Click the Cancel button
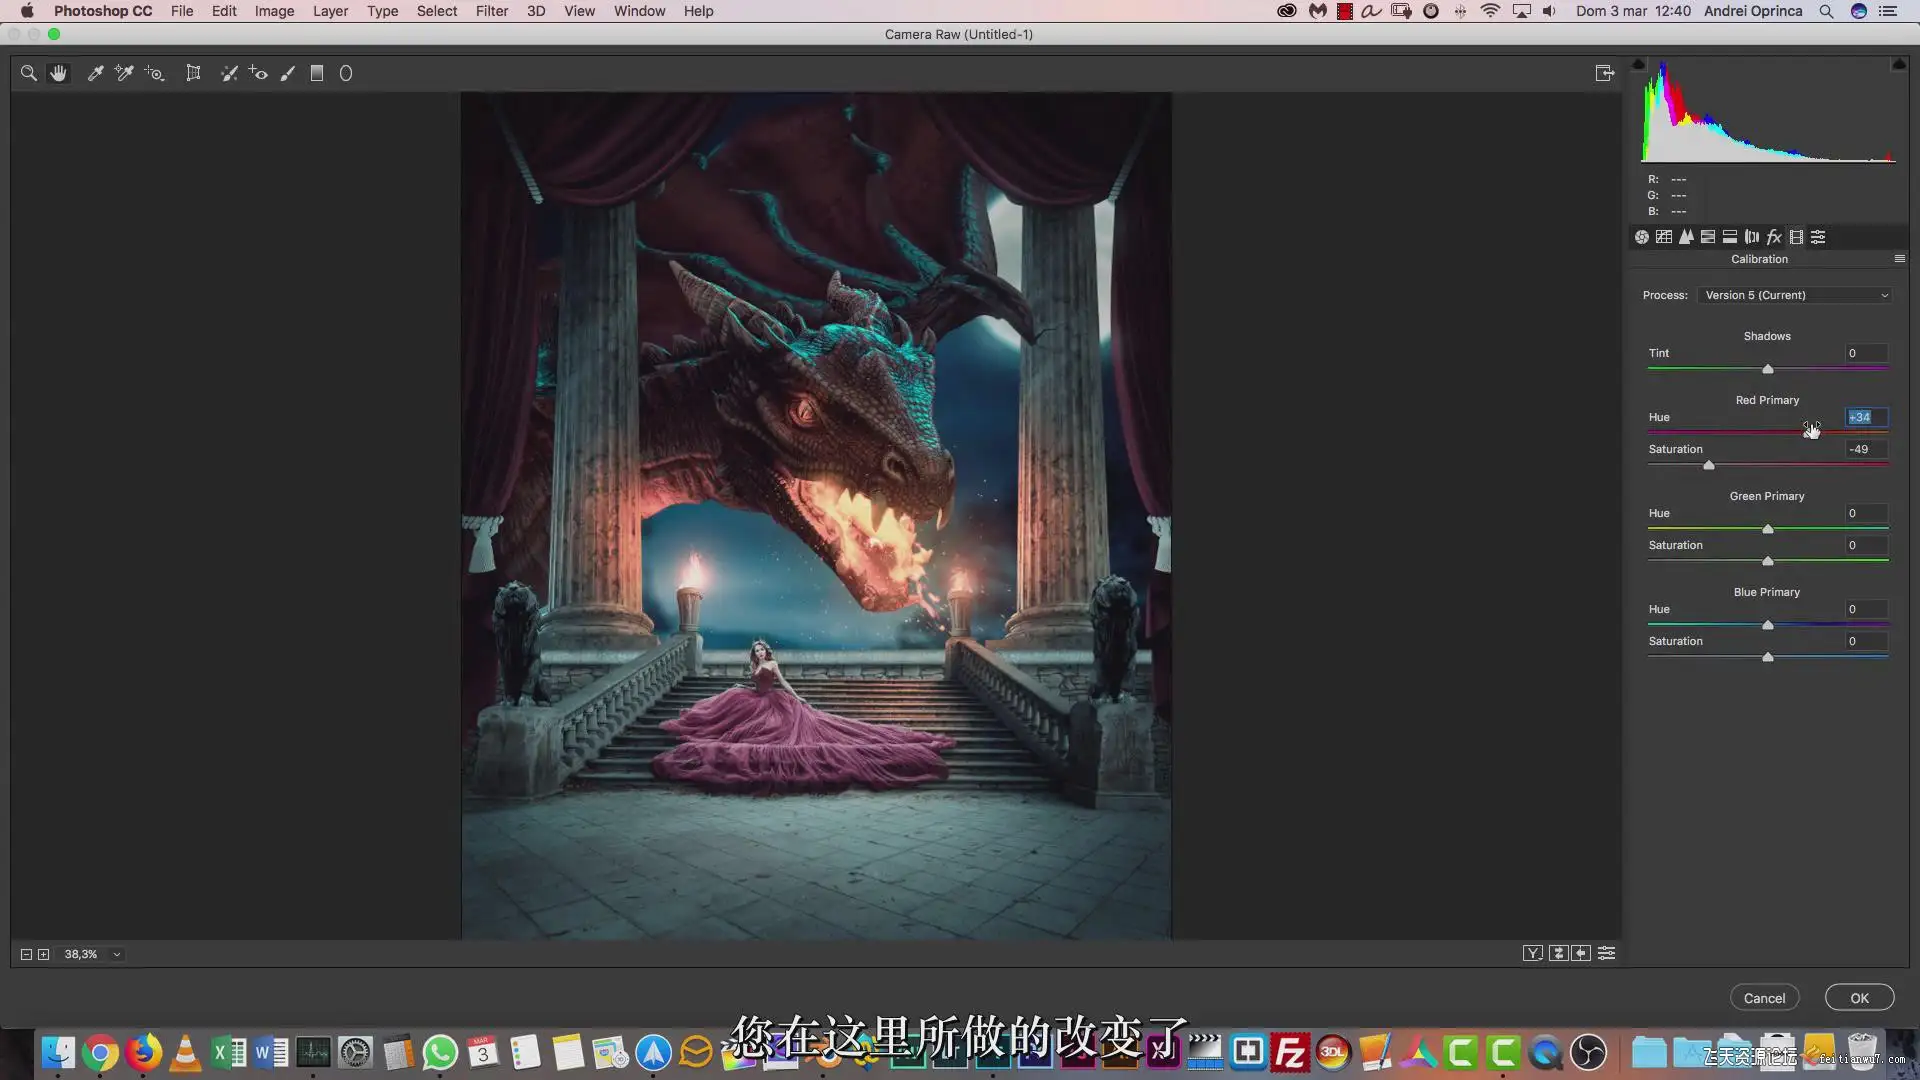Viewport: 1920px width, 1080px height. tap(1764, 998)
